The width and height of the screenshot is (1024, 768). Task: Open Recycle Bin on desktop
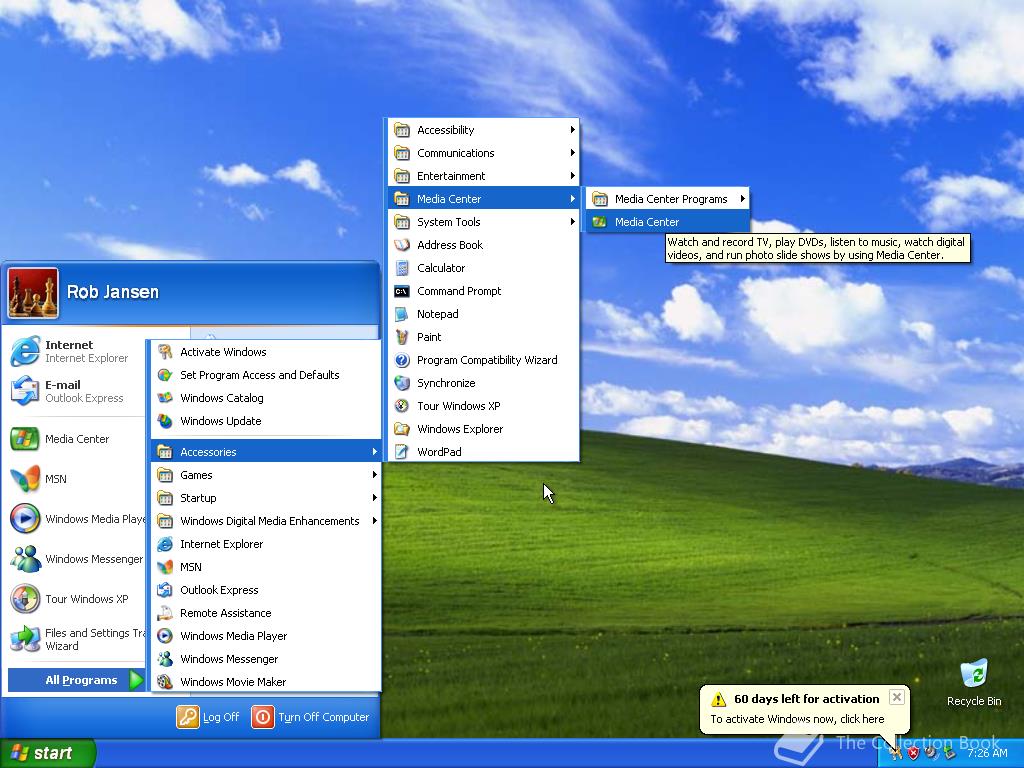click(974, 683)
